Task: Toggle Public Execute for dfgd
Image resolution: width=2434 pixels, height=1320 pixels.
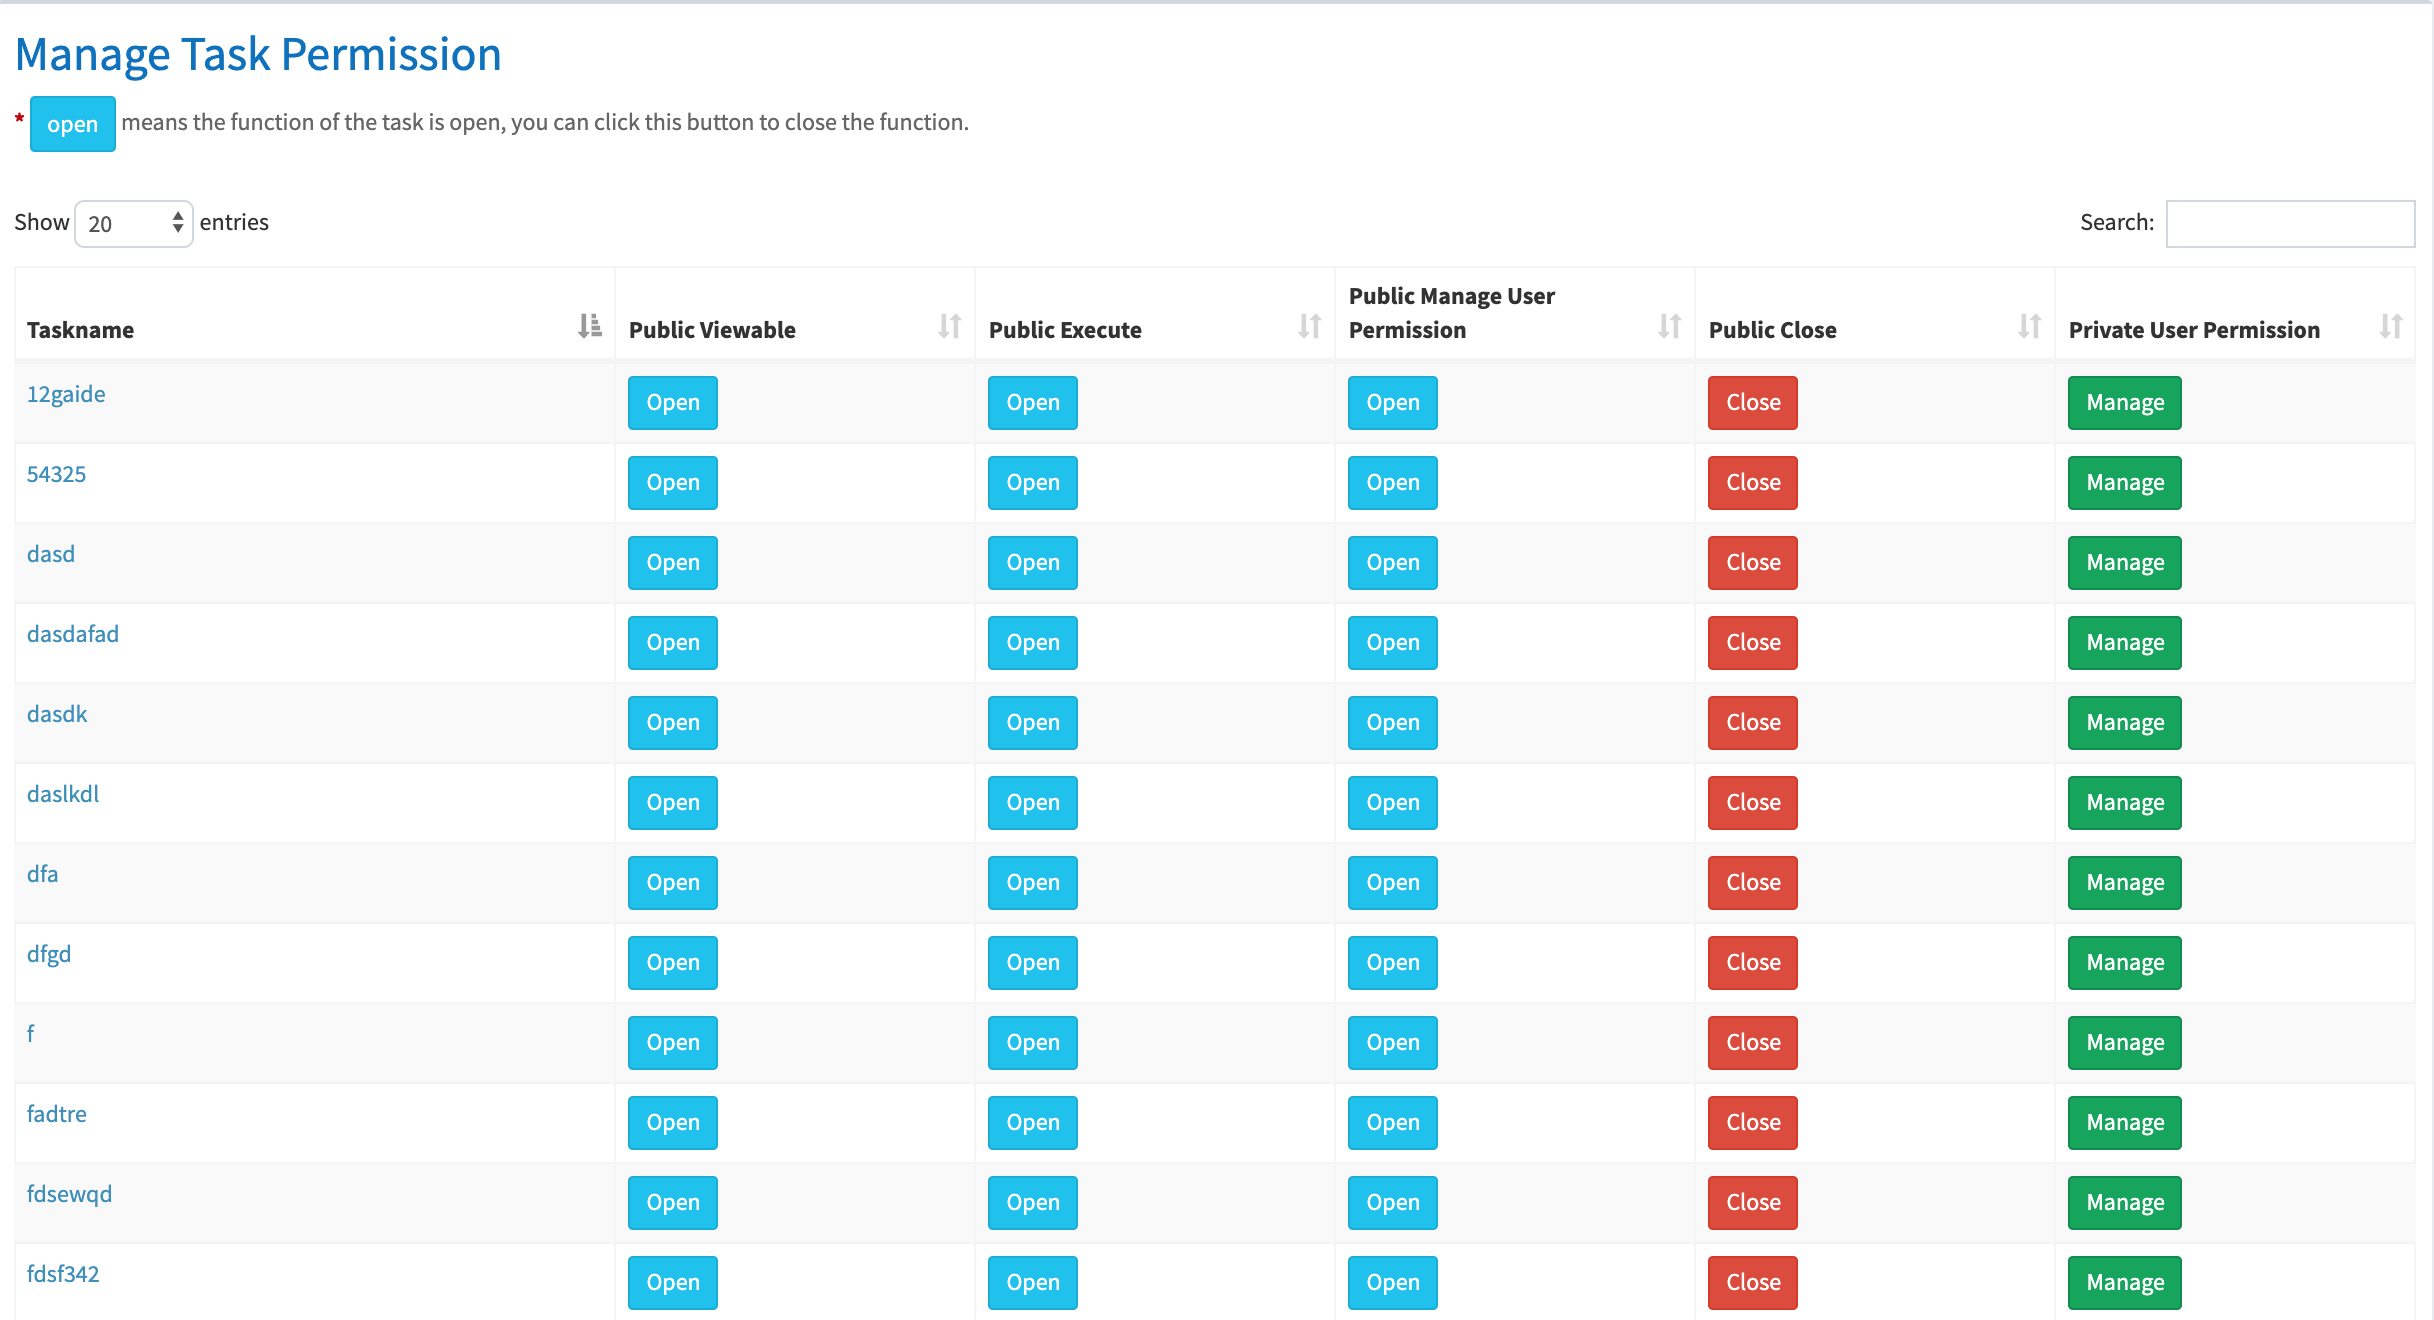Action: (x=1033, y=963)
